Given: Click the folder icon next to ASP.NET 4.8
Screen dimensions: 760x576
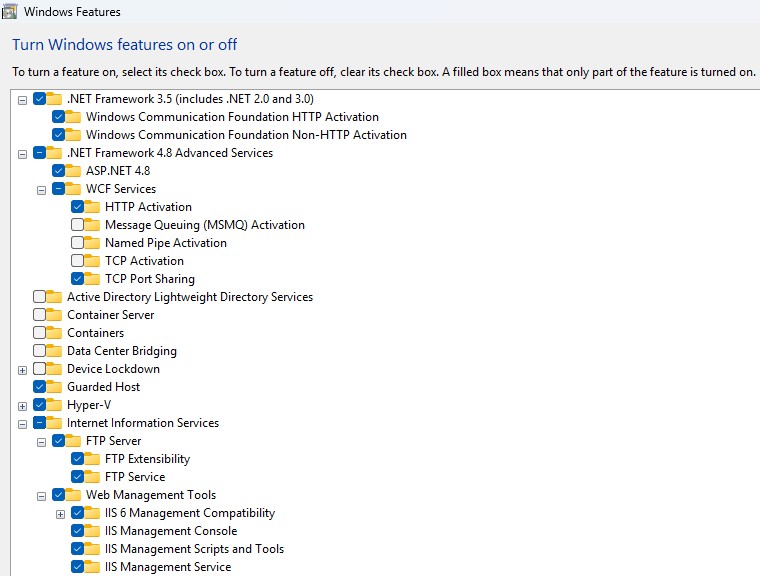Looking at the screenshot, I should coord(73,171).
